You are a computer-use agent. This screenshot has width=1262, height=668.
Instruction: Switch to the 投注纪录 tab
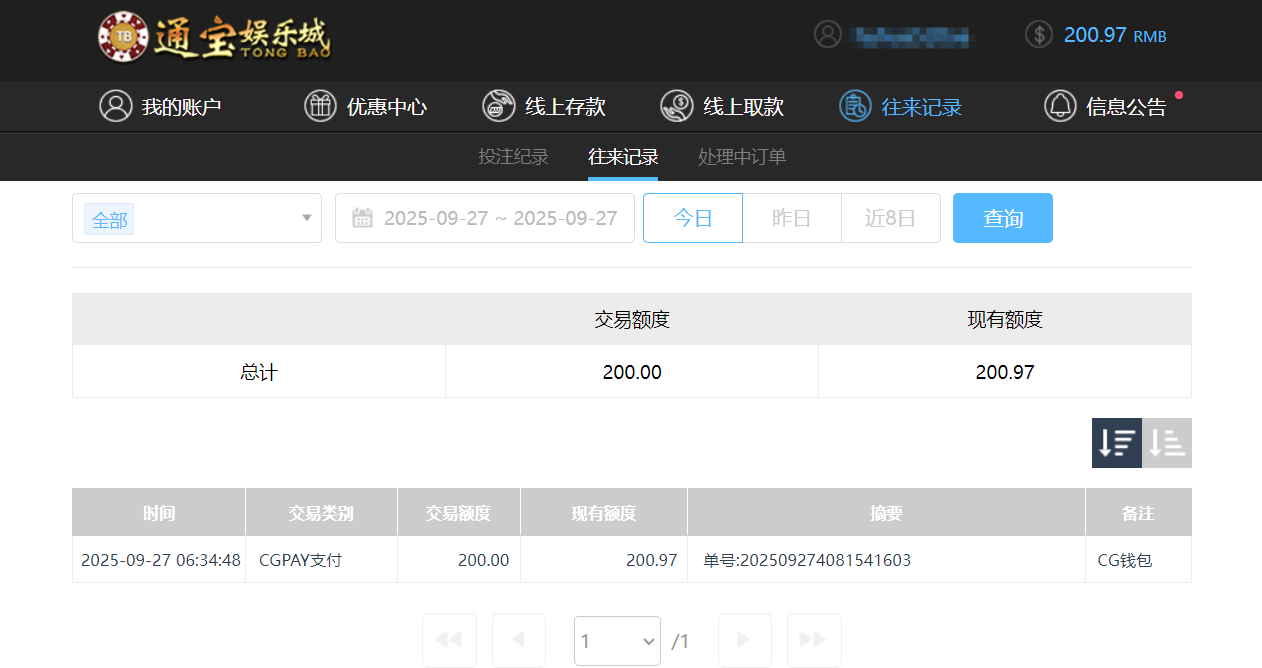(x=513, y=157)
